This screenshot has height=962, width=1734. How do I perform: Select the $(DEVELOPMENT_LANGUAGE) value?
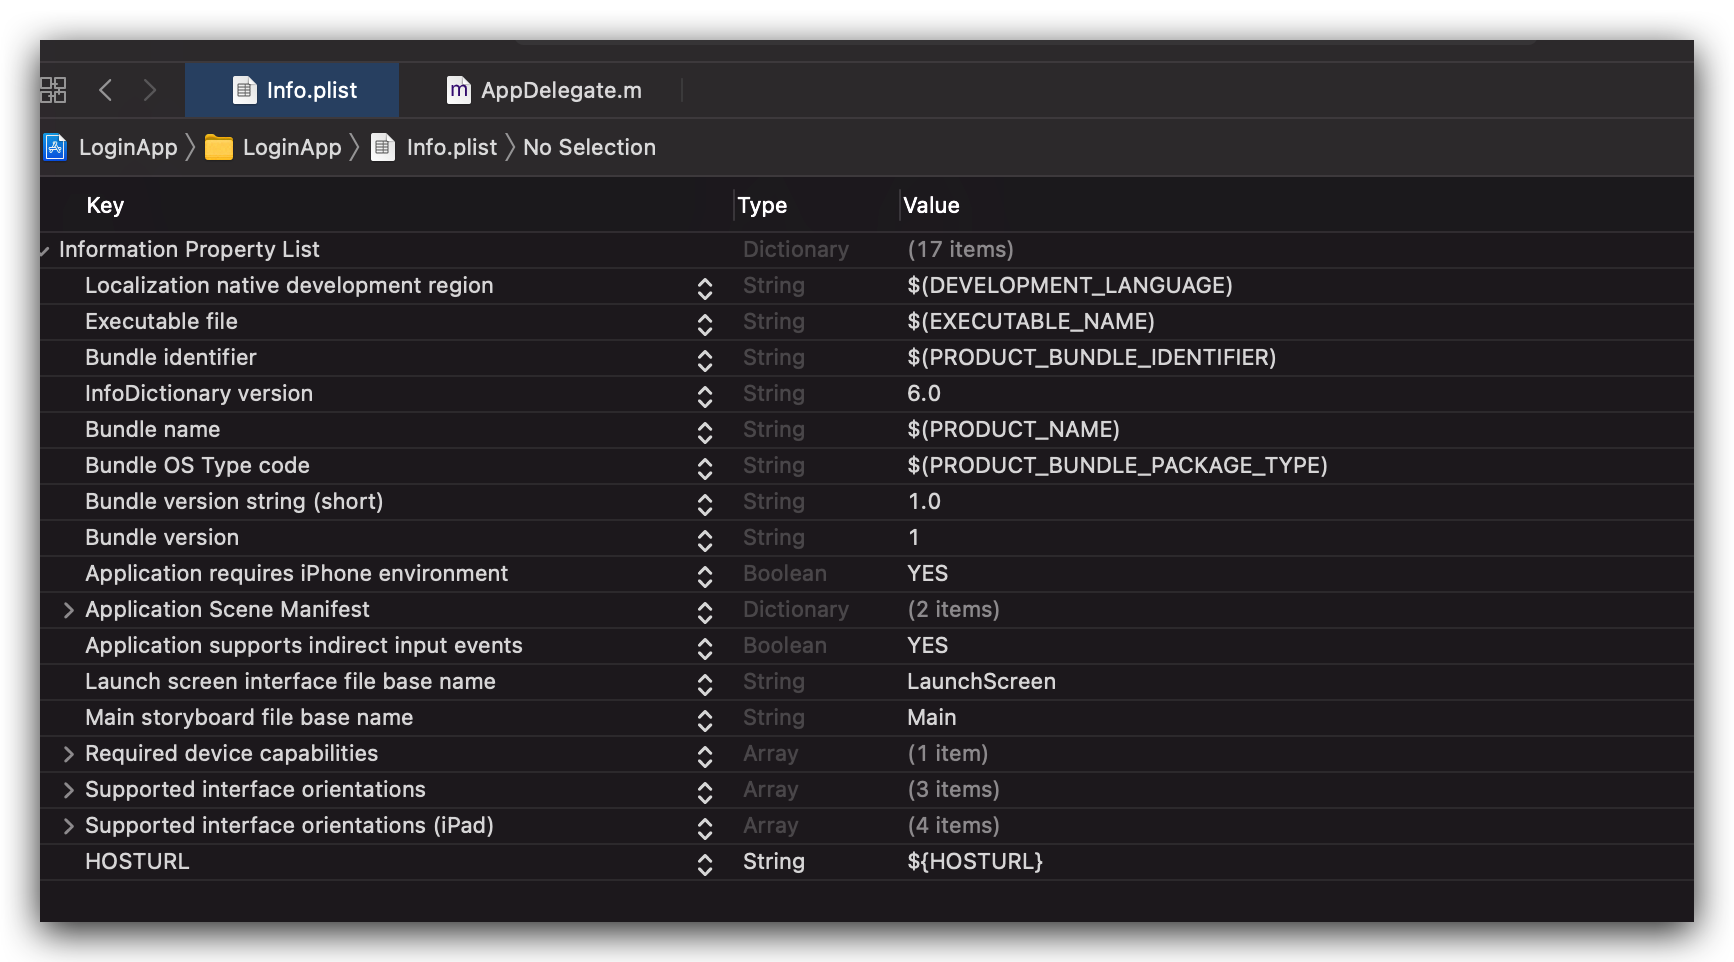(x=1070, y=285)
